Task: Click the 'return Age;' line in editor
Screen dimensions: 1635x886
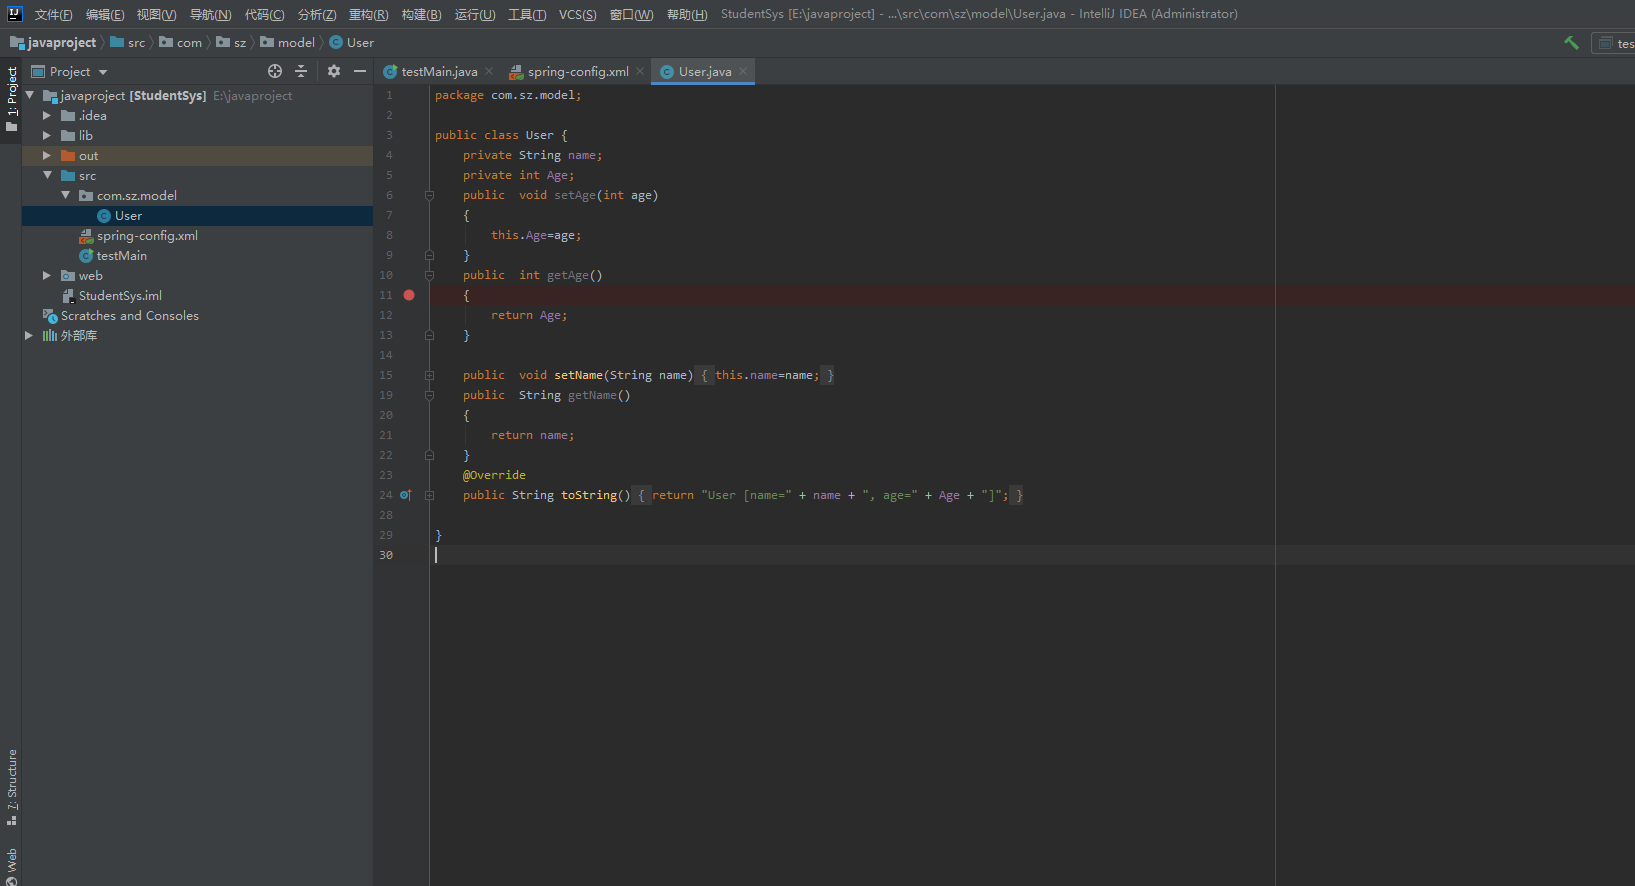Action: click(x=529, y=315)
